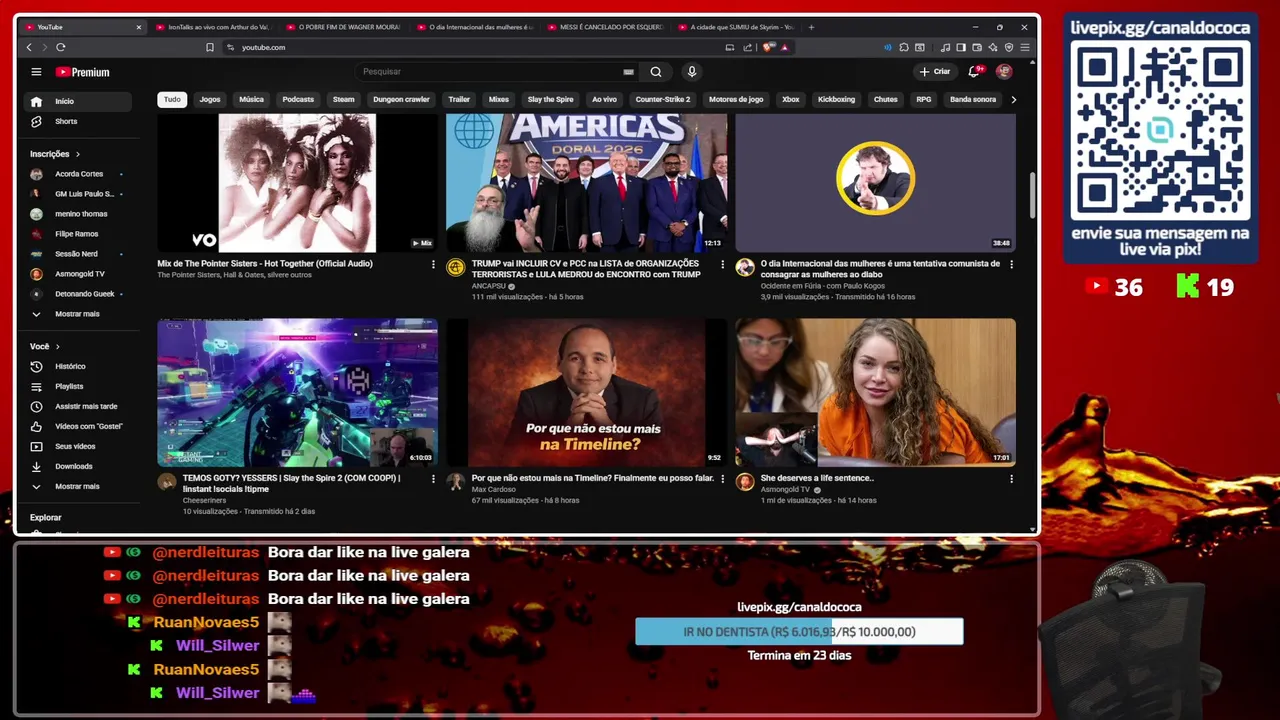The width and height of the screenshot is (1280, 720).
Task: Click the page vertical scrollbar thumb
Action: tap(1032, 196)
